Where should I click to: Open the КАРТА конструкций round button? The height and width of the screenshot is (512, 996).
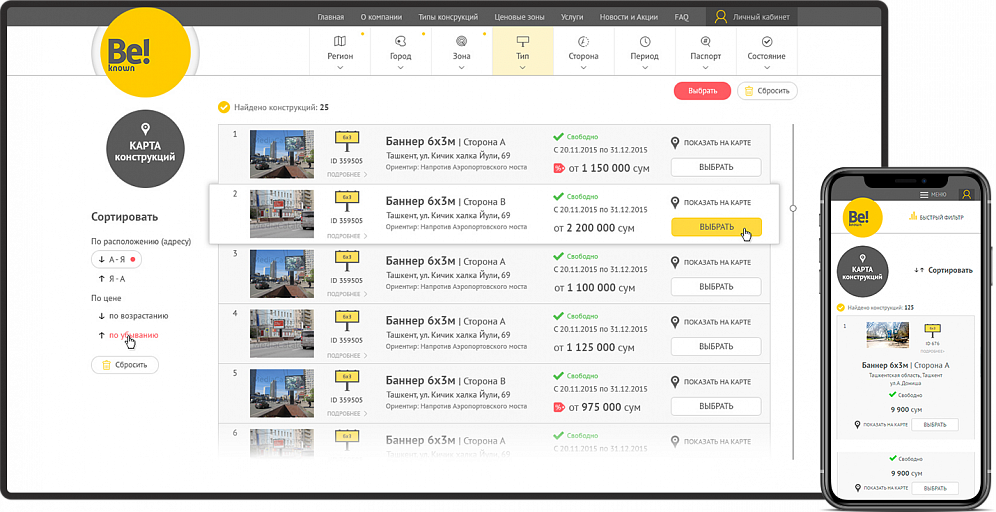(145, 149)
